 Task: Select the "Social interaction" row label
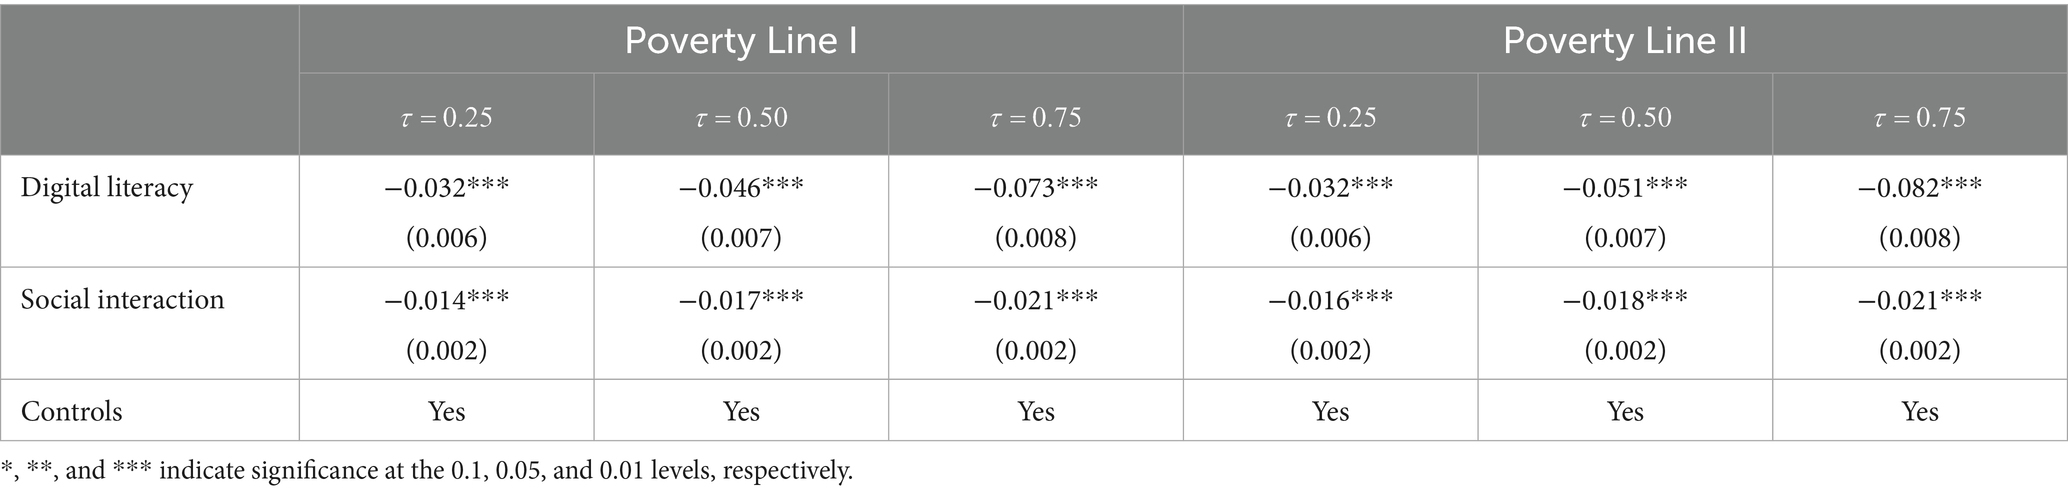coord(123,300)
